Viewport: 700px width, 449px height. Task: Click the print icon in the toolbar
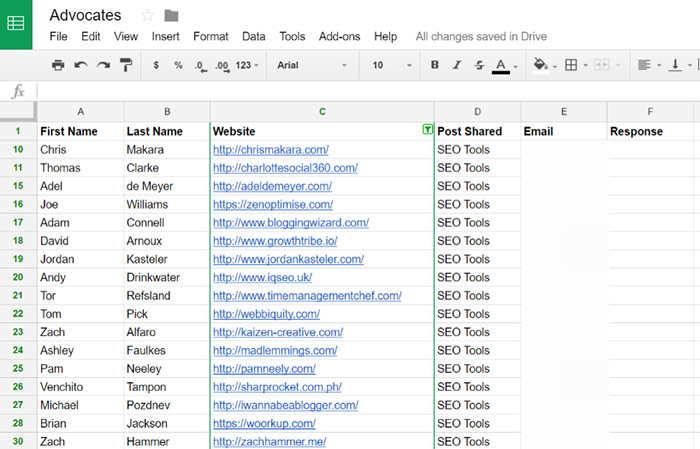point(58,65)
